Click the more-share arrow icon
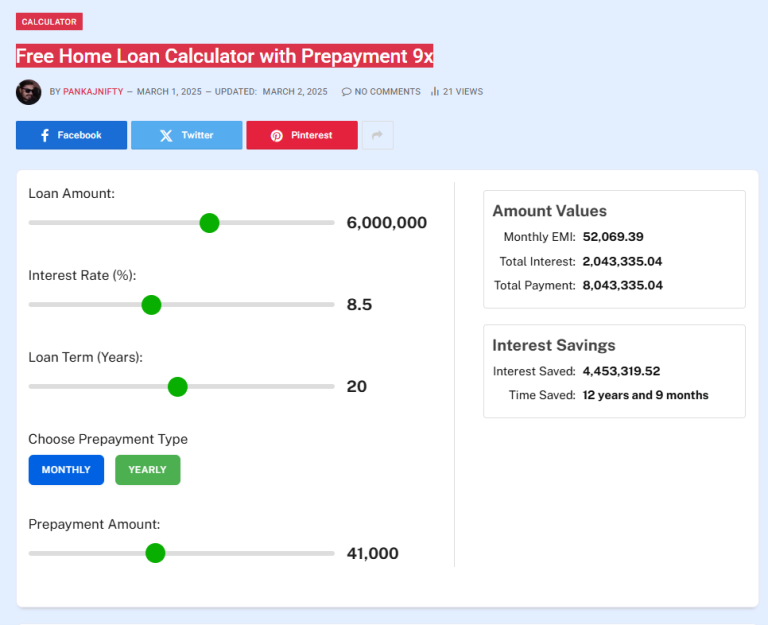The width and height of the screenshot is (768, 625). click(x=377, y=135)
